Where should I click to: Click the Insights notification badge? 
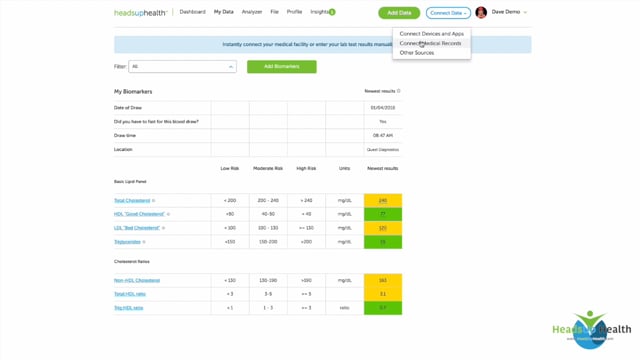[332, 12]
